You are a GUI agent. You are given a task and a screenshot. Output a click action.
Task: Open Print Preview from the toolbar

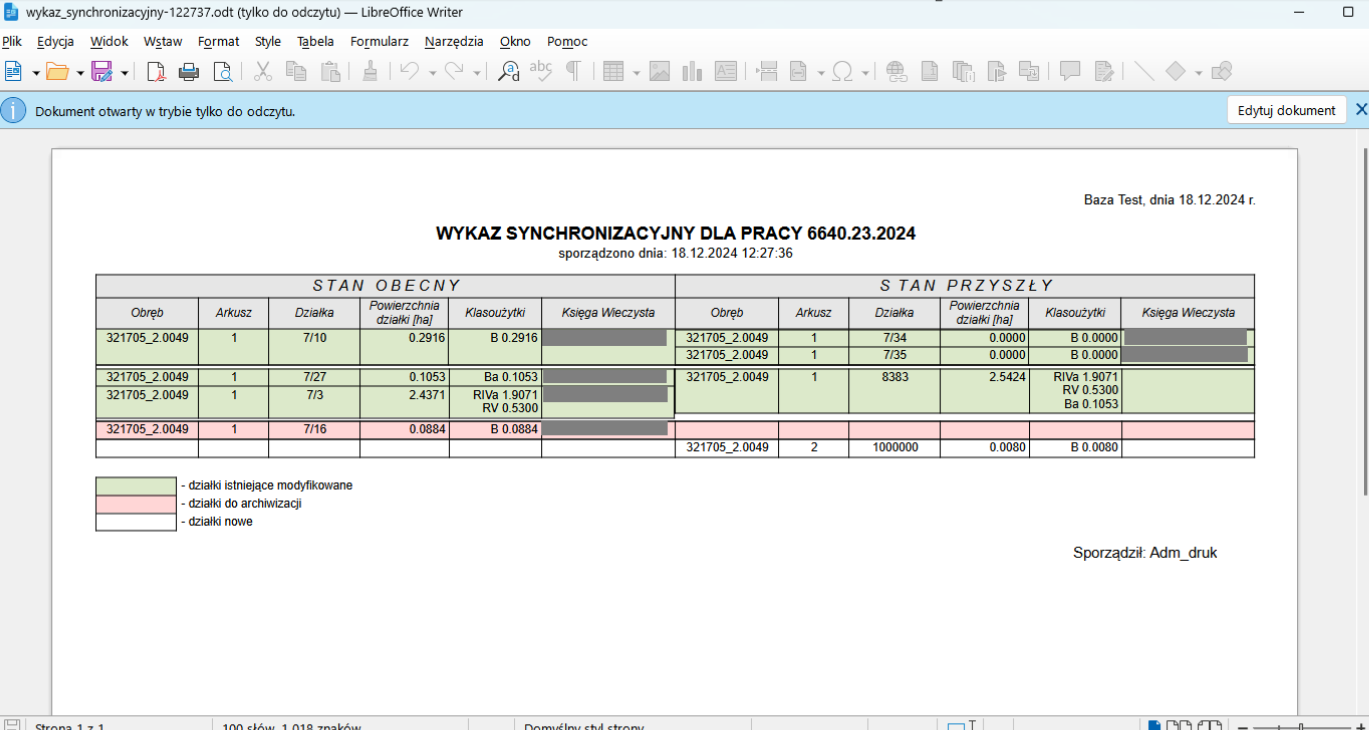[x=222, y=71]
